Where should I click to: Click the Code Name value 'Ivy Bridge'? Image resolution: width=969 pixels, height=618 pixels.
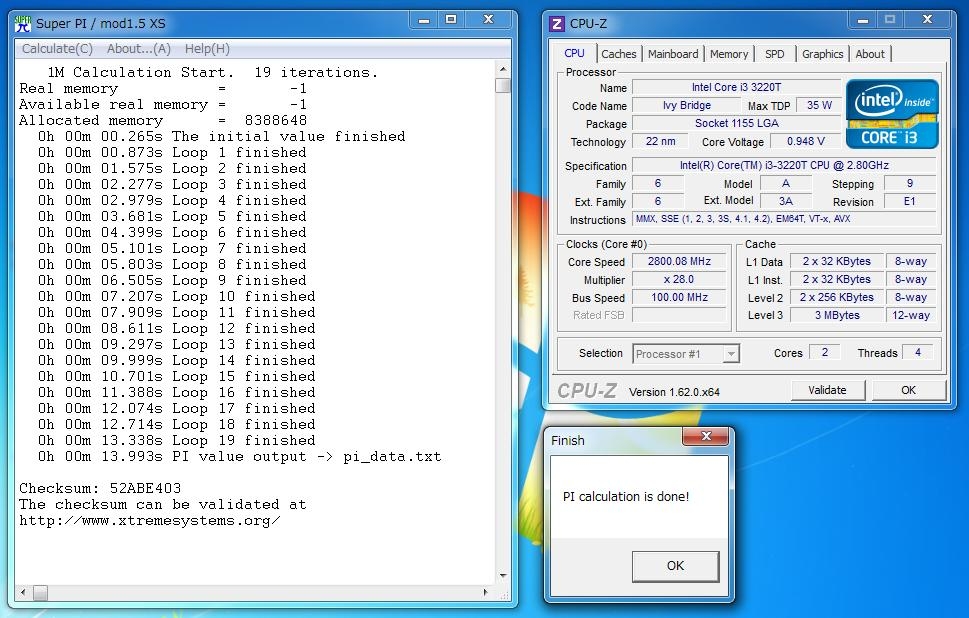click(687, 106)
